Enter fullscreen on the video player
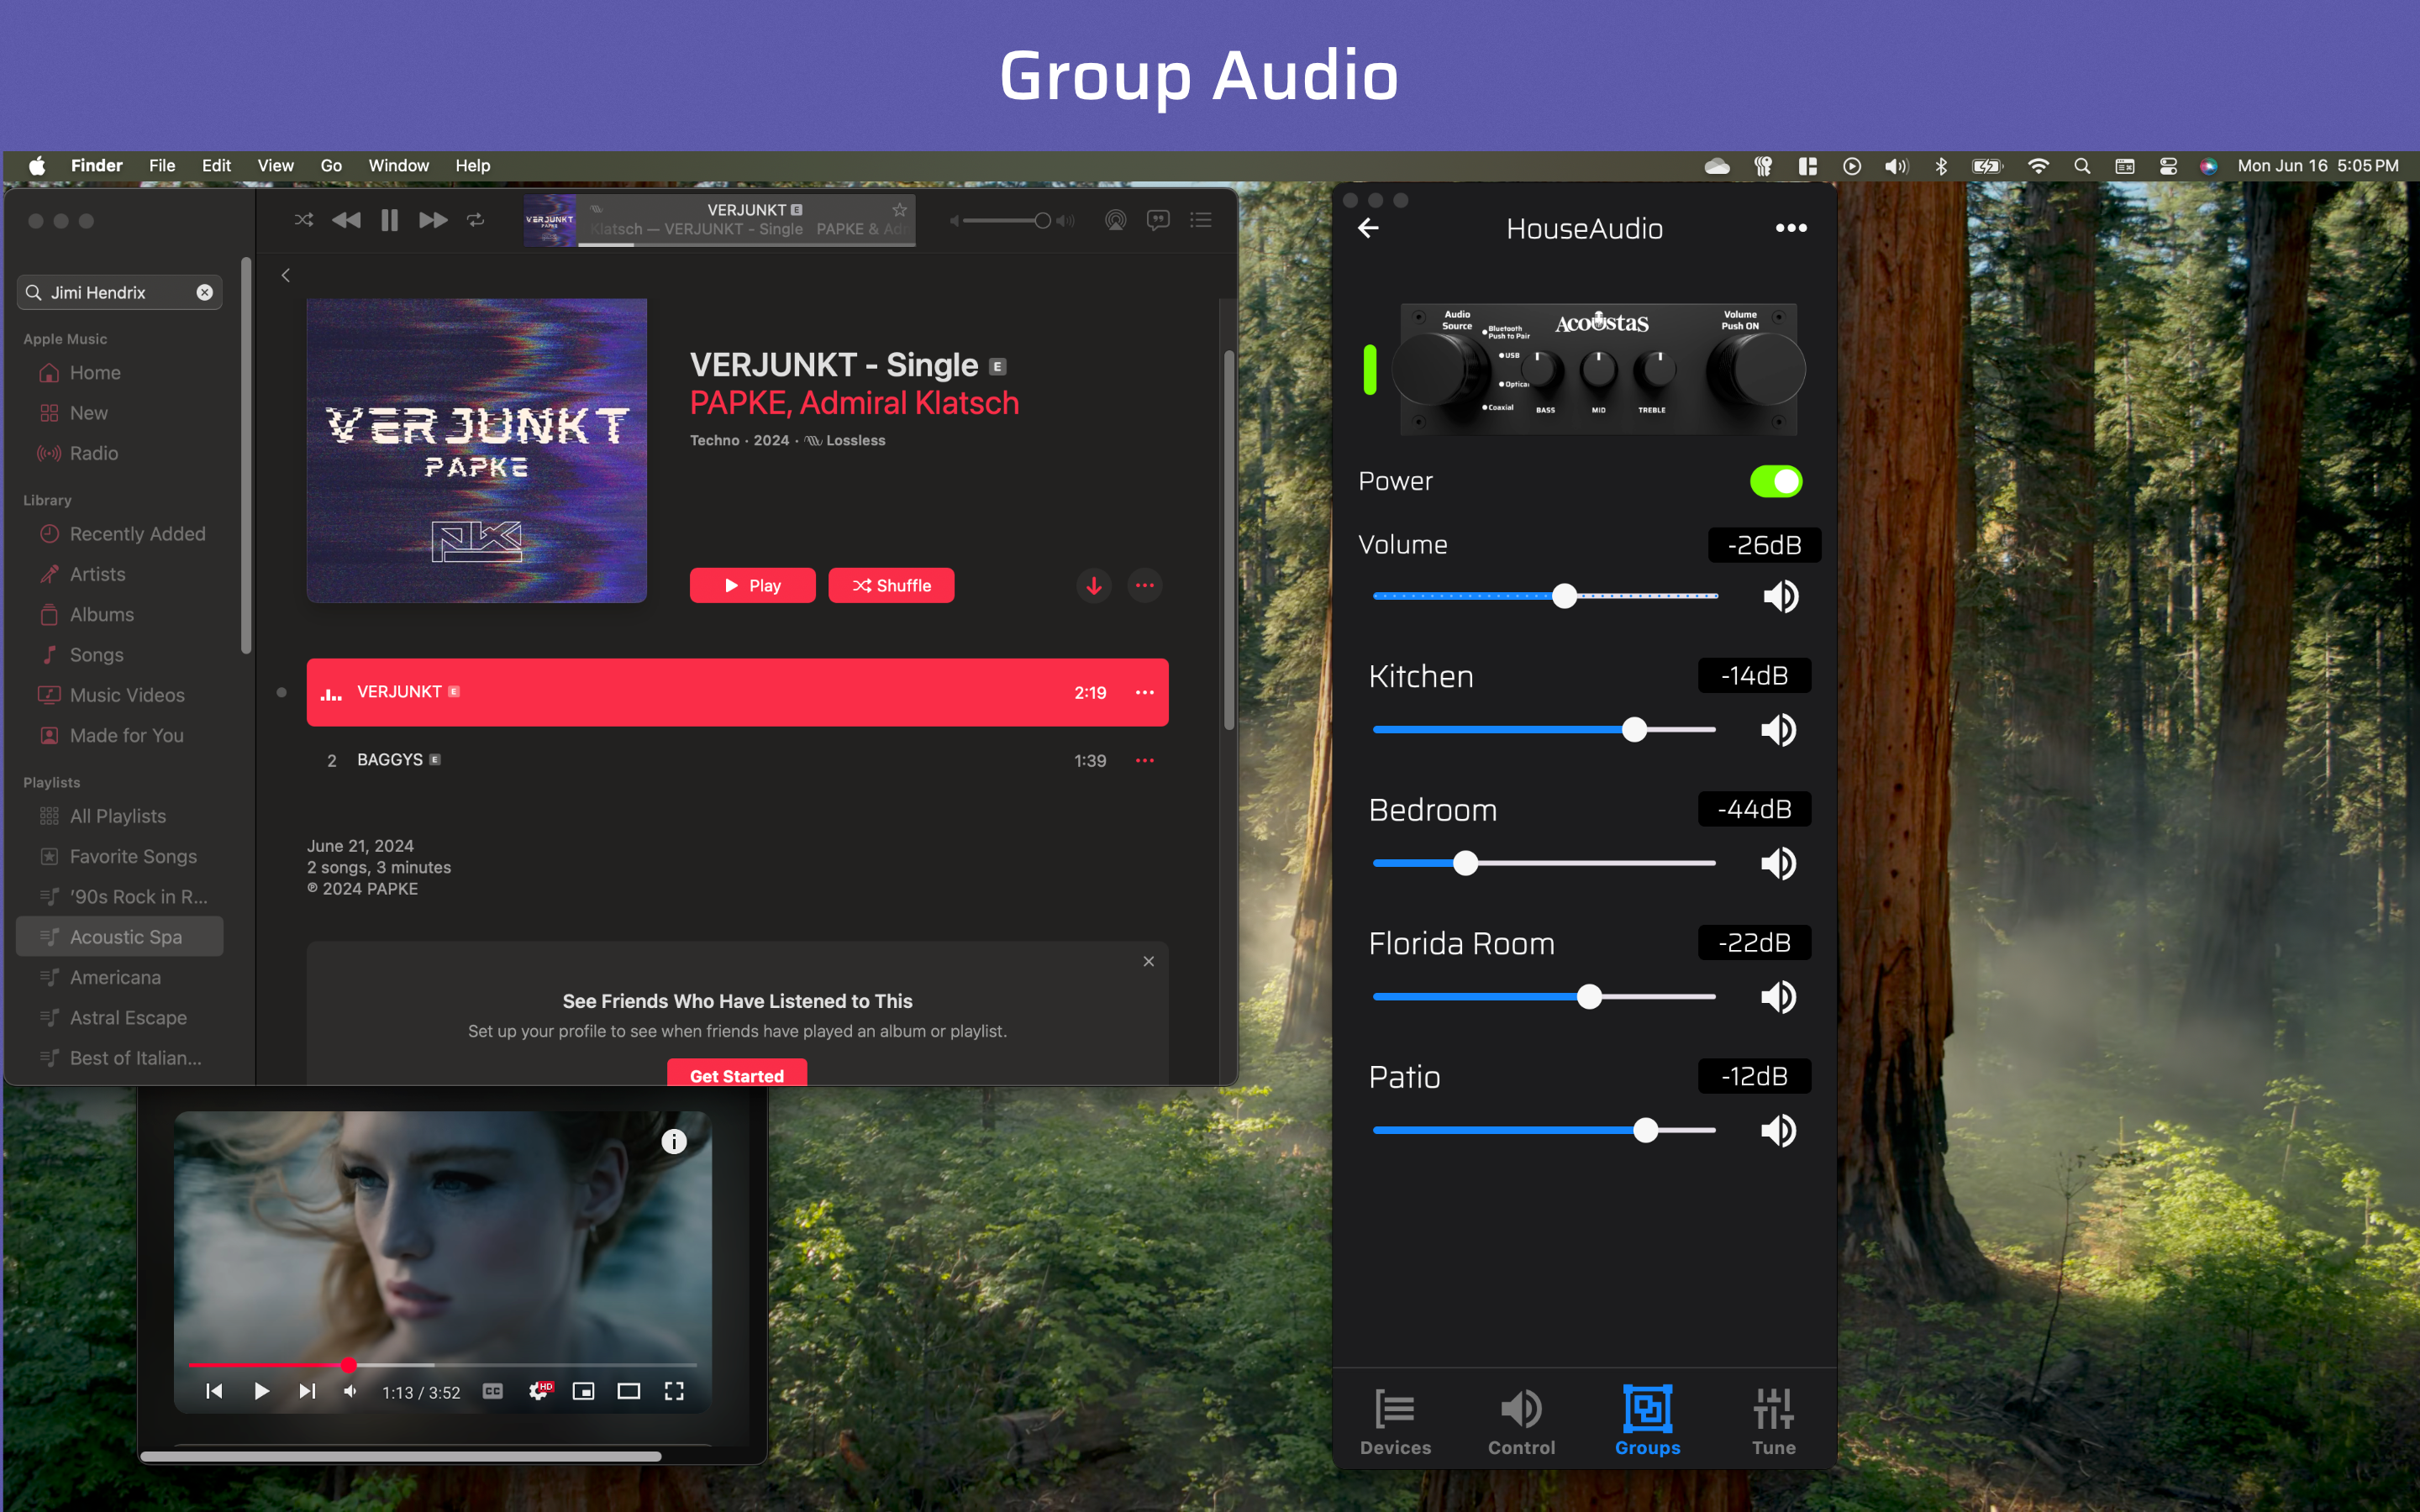 pyautogui.click(x=674, y=1391)
